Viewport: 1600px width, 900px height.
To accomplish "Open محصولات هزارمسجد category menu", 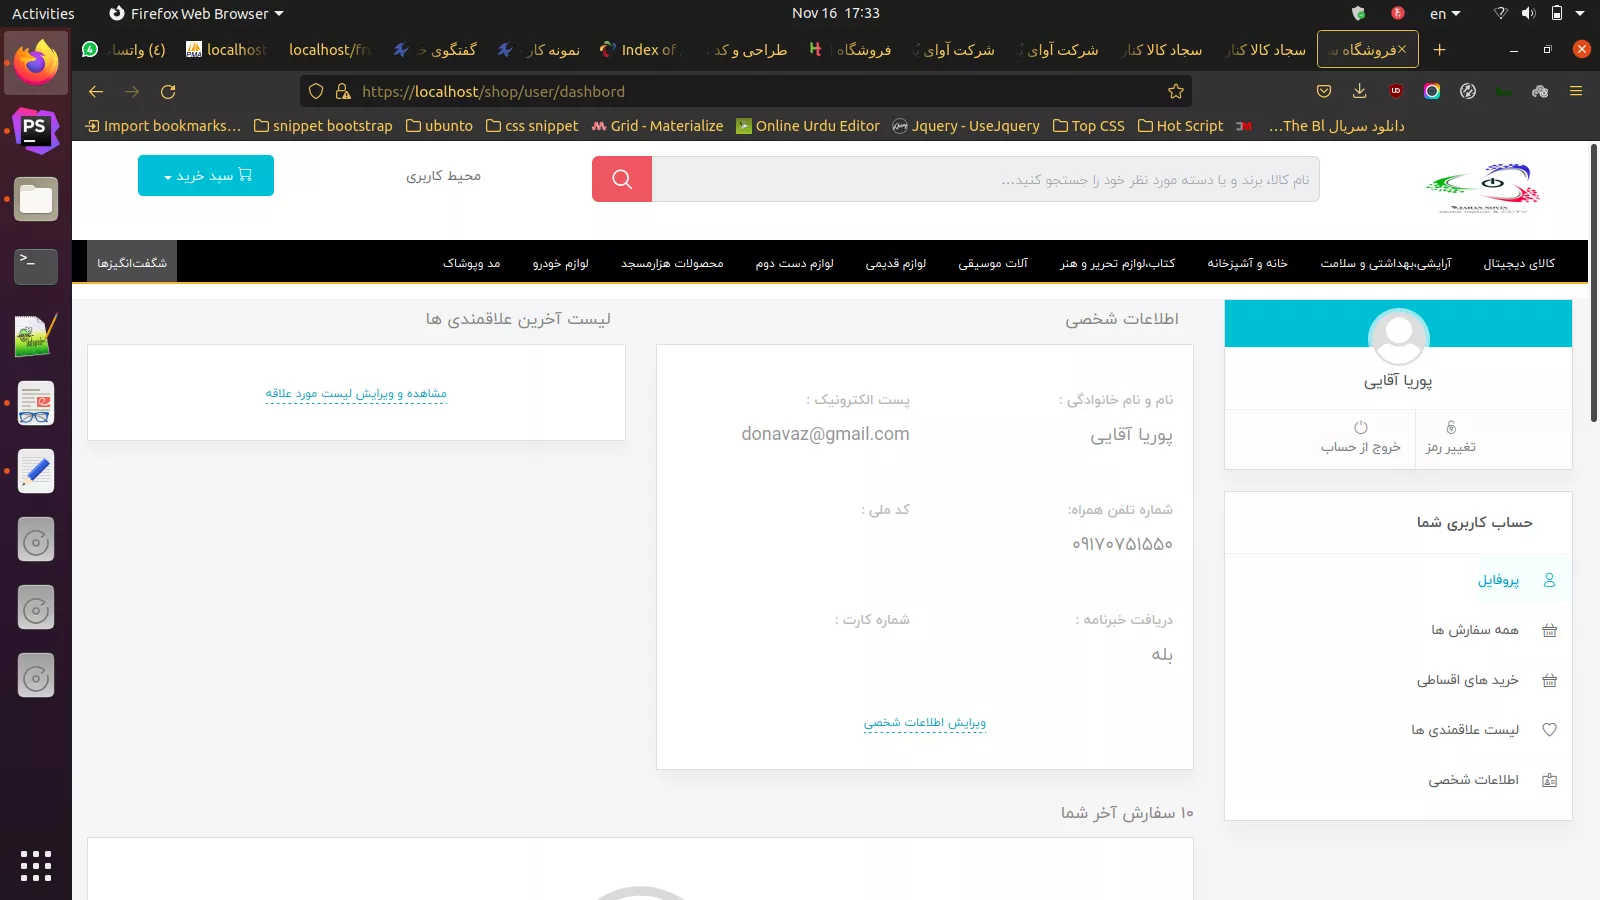I will pyautogui.click(x=672, y=263).
